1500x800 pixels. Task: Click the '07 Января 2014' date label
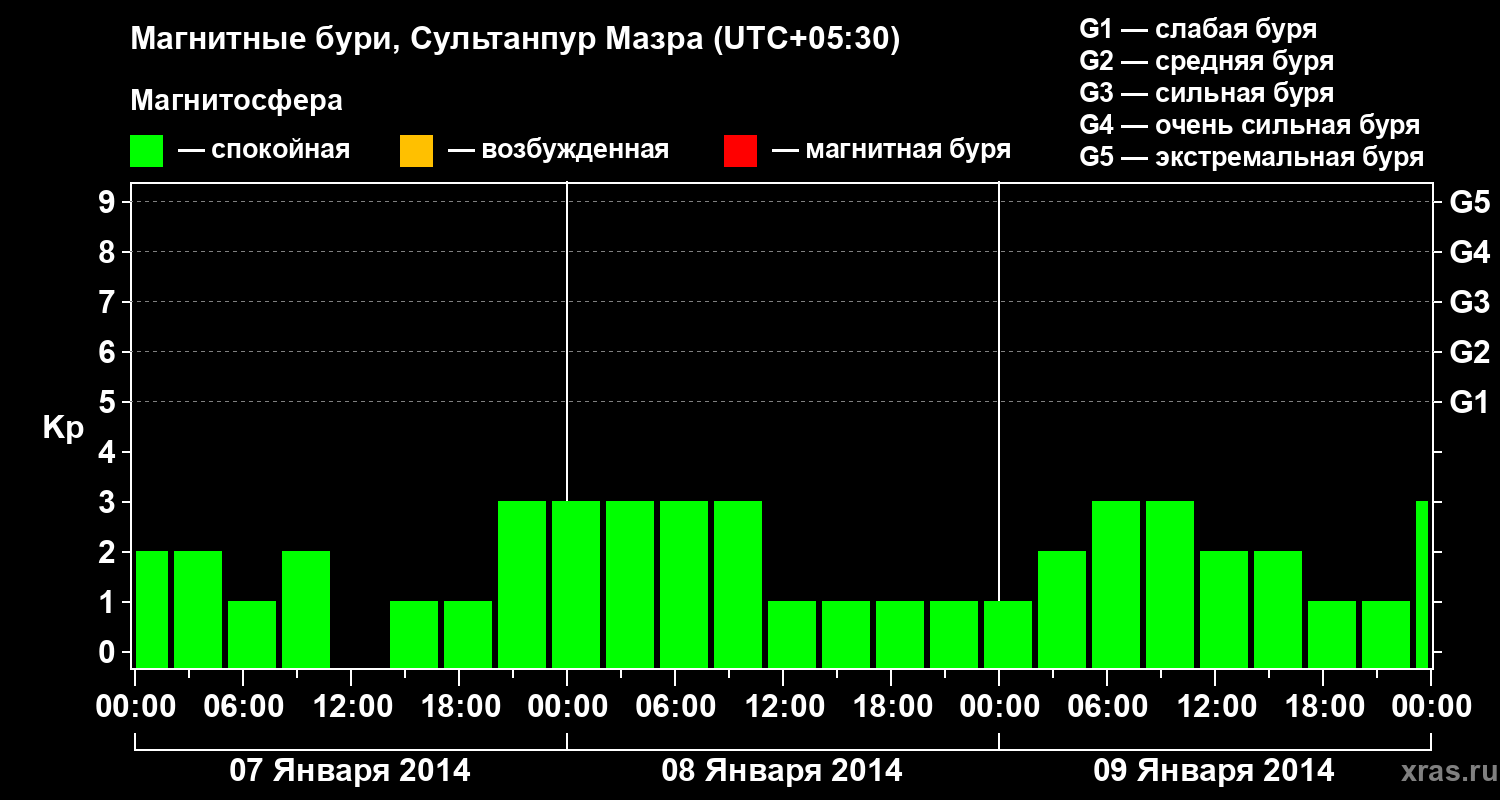click(350, 771)
